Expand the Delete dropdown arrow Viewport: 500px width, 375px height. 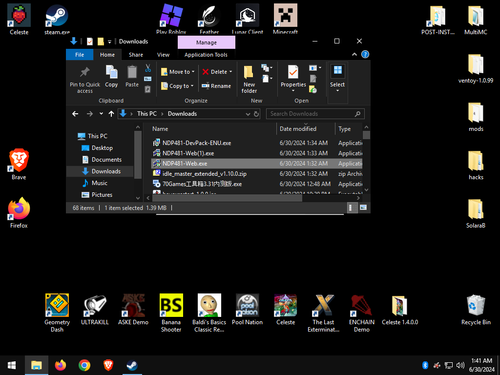pyautogui.click(x=231, y=72)
